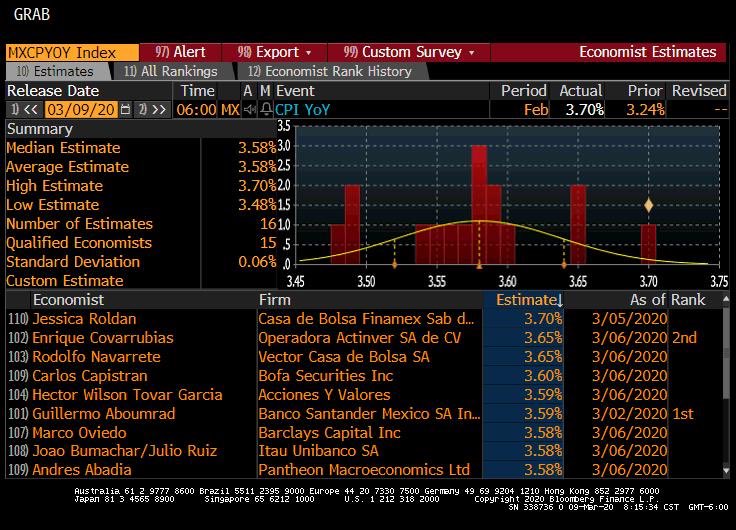Screen dimensions: 736x530
Task: Click scrollbar up arrow in economist list
Action: 726,299
